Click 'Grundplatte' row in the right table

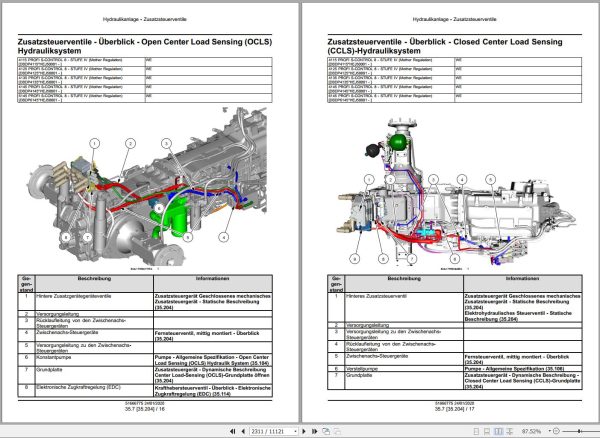[455, 381]
